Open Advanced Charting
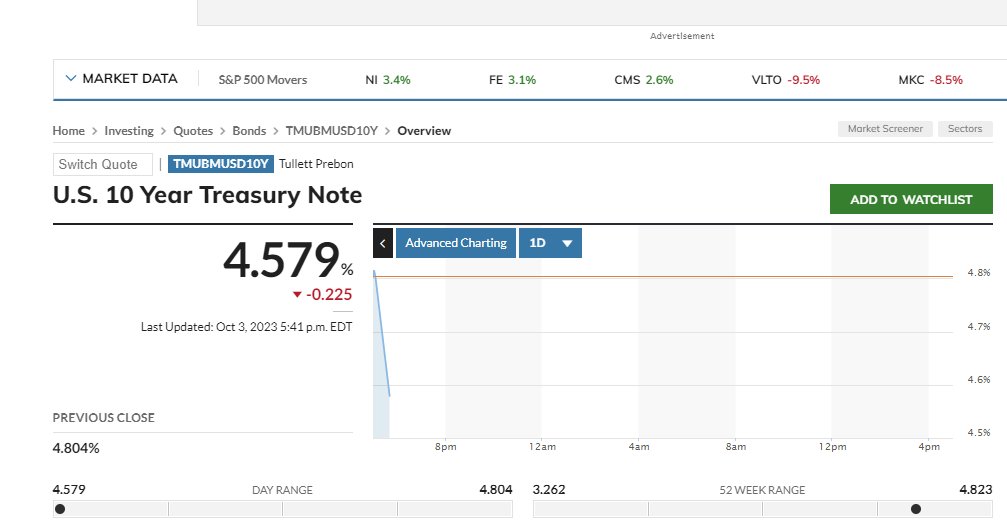1007x530 pixels. point(456,243)
